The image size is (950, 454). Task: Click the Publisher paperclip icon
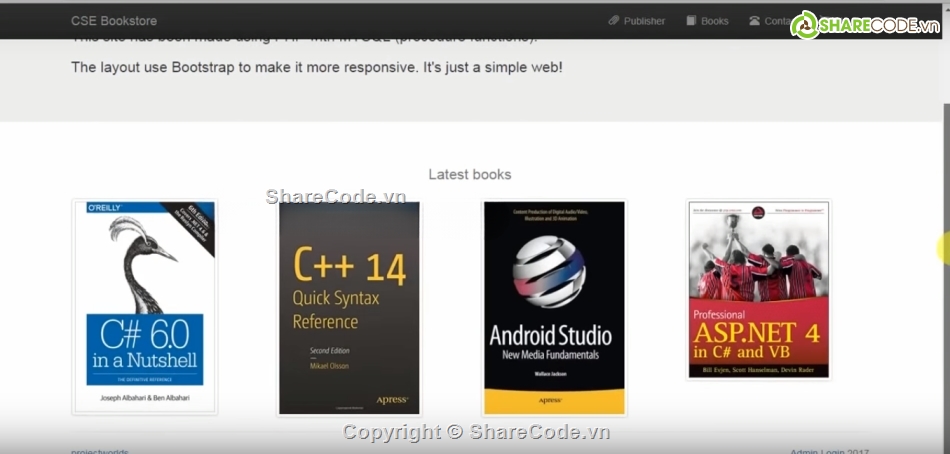point(614,21)
